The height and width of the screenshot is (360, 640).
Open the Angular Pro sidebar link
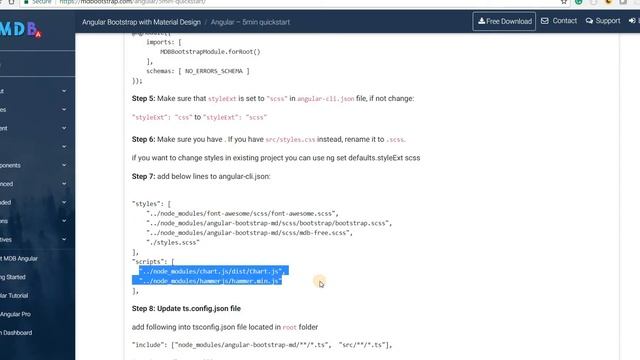pyautogui.click(x=16, y=314)
